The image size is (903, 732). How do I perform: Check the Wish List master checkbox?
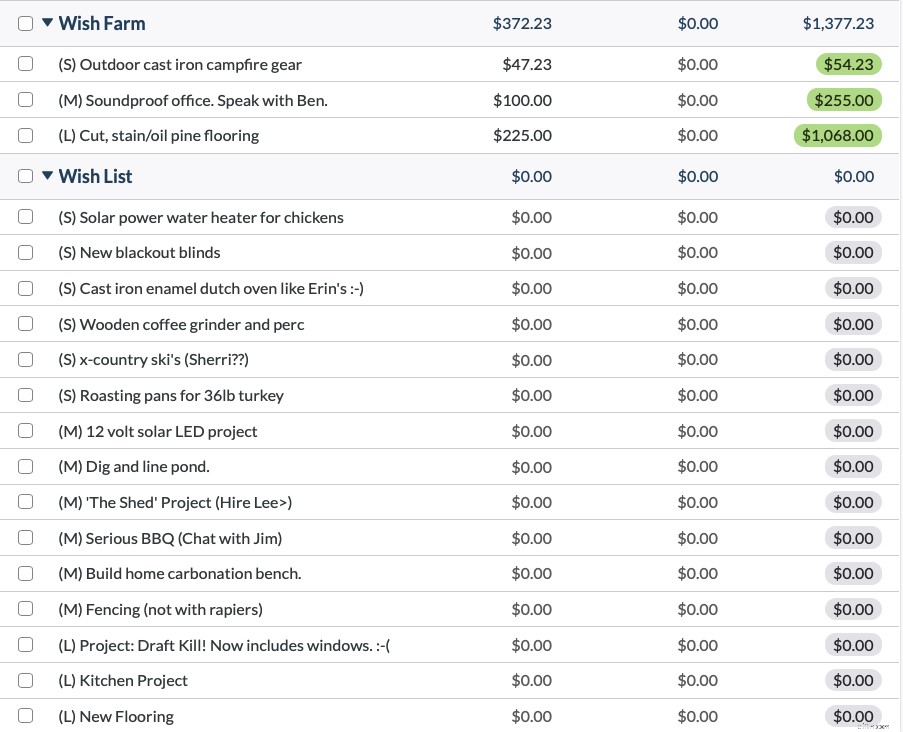pyautogui.click(x=25, y=175)
